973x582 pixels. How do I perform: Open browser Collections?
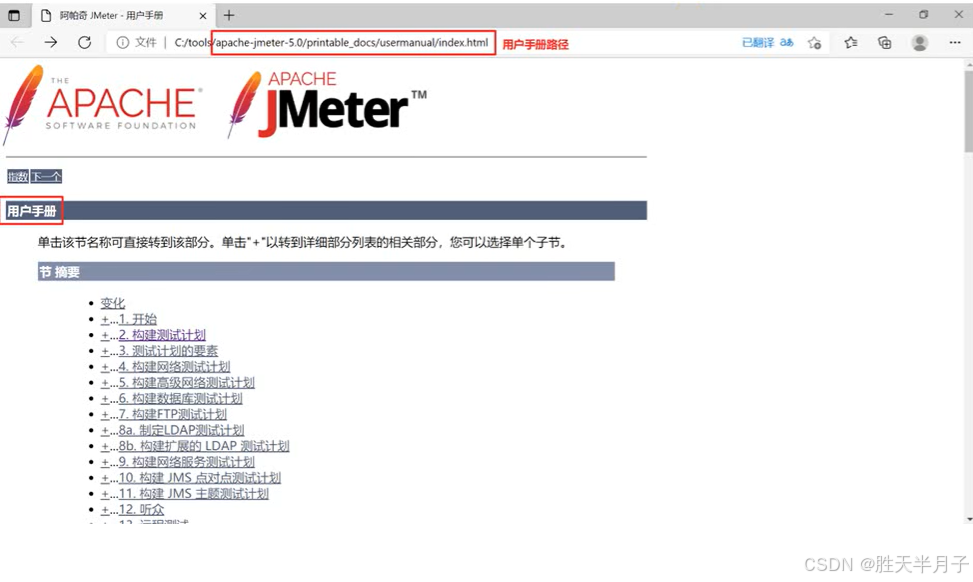pos(884,42)
